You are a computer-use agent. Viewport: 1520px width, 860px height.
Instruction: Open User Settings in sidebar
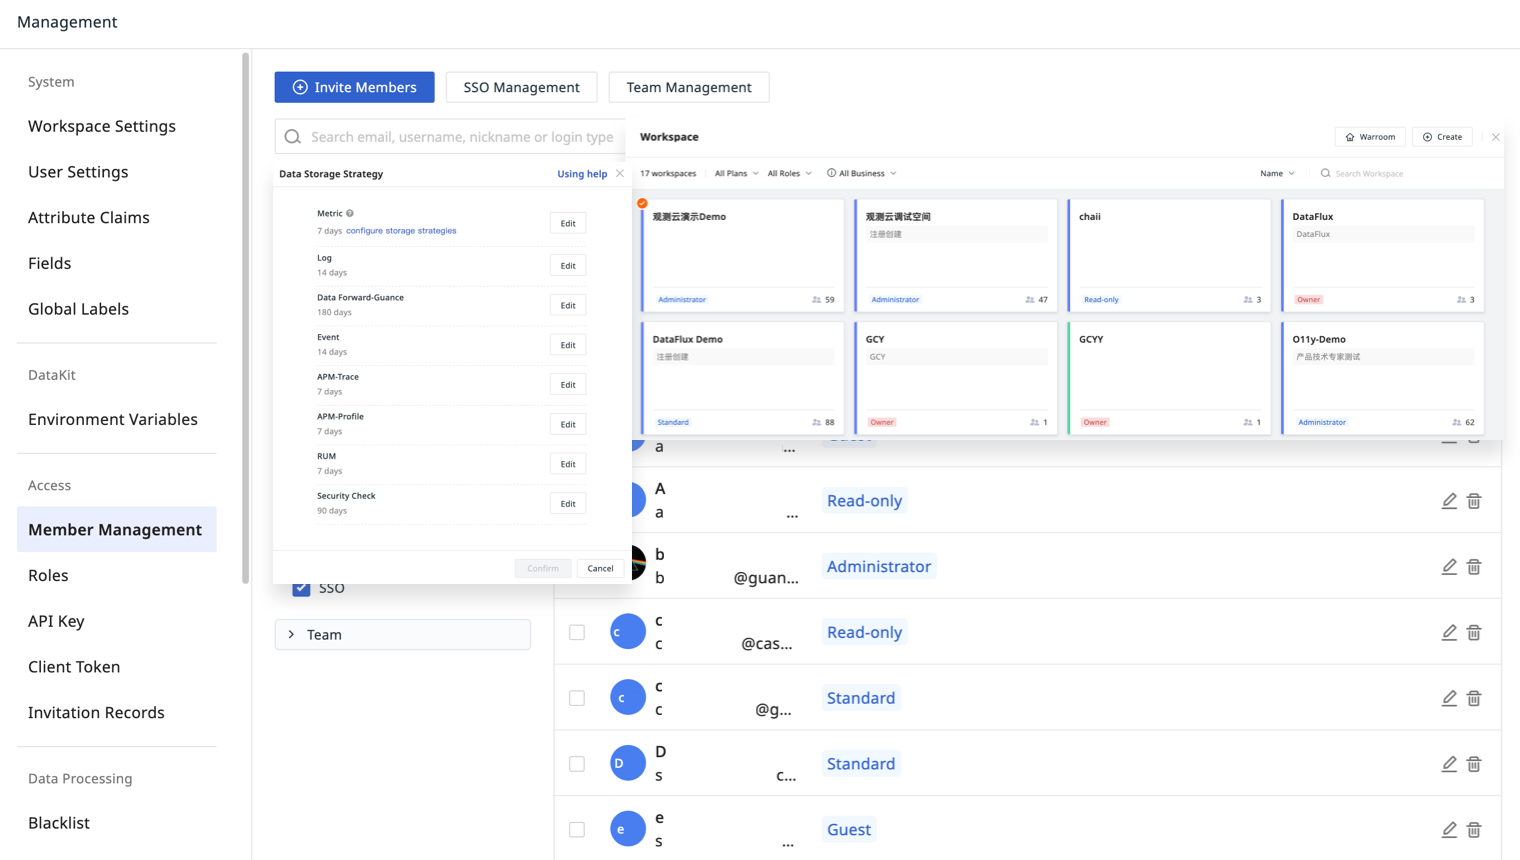click(x=78, y=172)
